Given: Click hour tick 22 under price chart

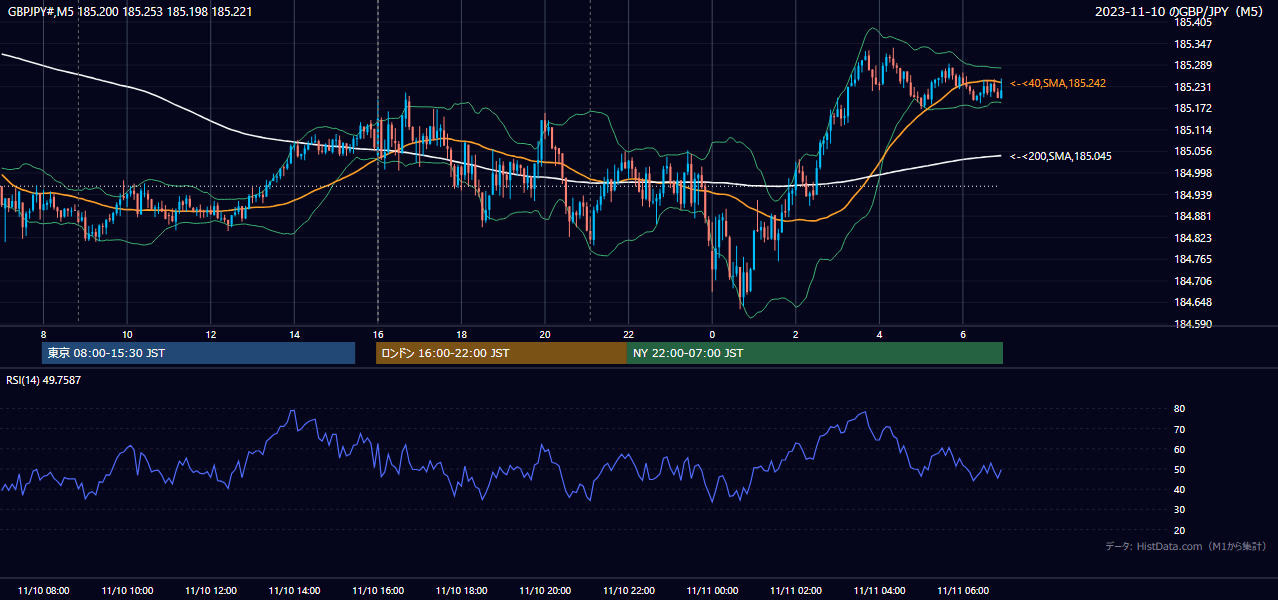Looking at the screenshot, I should (x=629, y=334).
